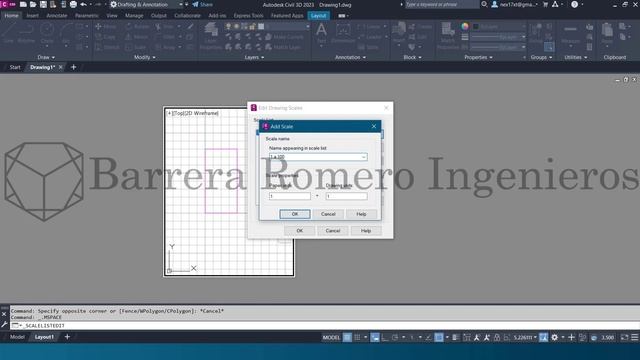The image size is (640, 360).
Task: Select the Dimension tool in Annotation panel
Action: pos(343,33)
